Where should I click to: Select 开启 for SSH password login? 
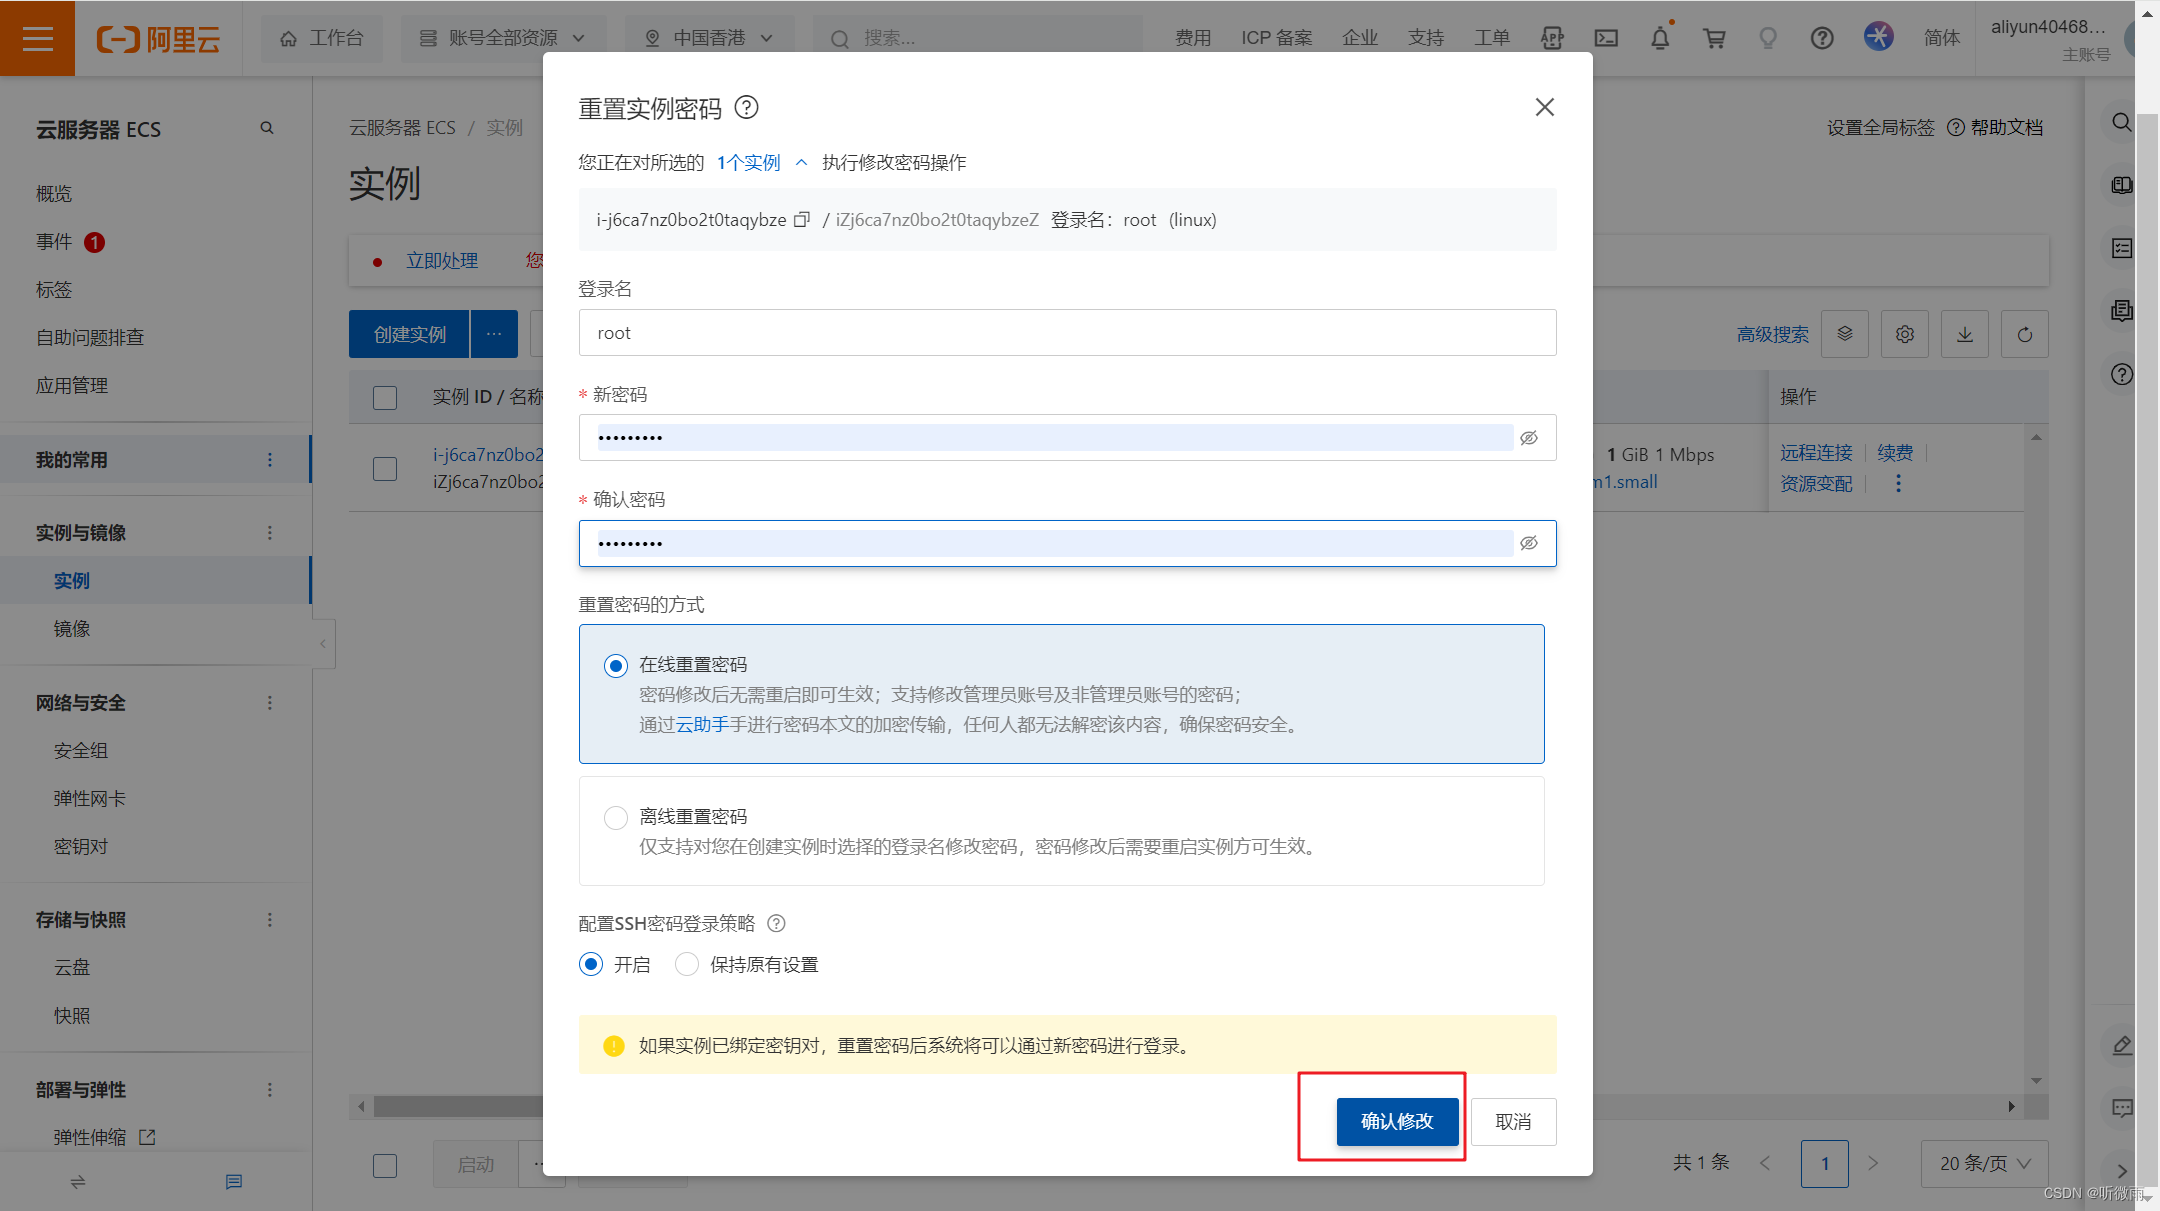tap(591, 964)
